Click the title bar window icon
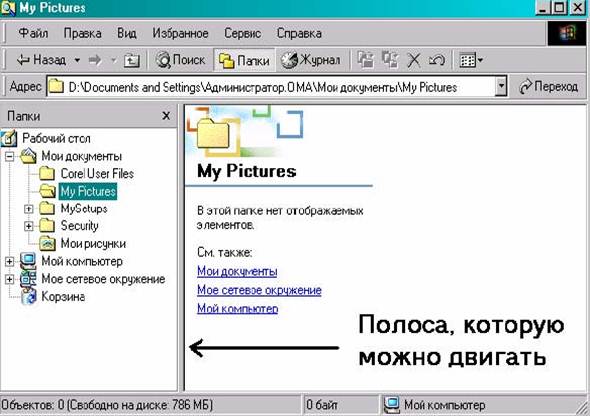The height and width of the screenshot is (416, 590). pos(8,8)
